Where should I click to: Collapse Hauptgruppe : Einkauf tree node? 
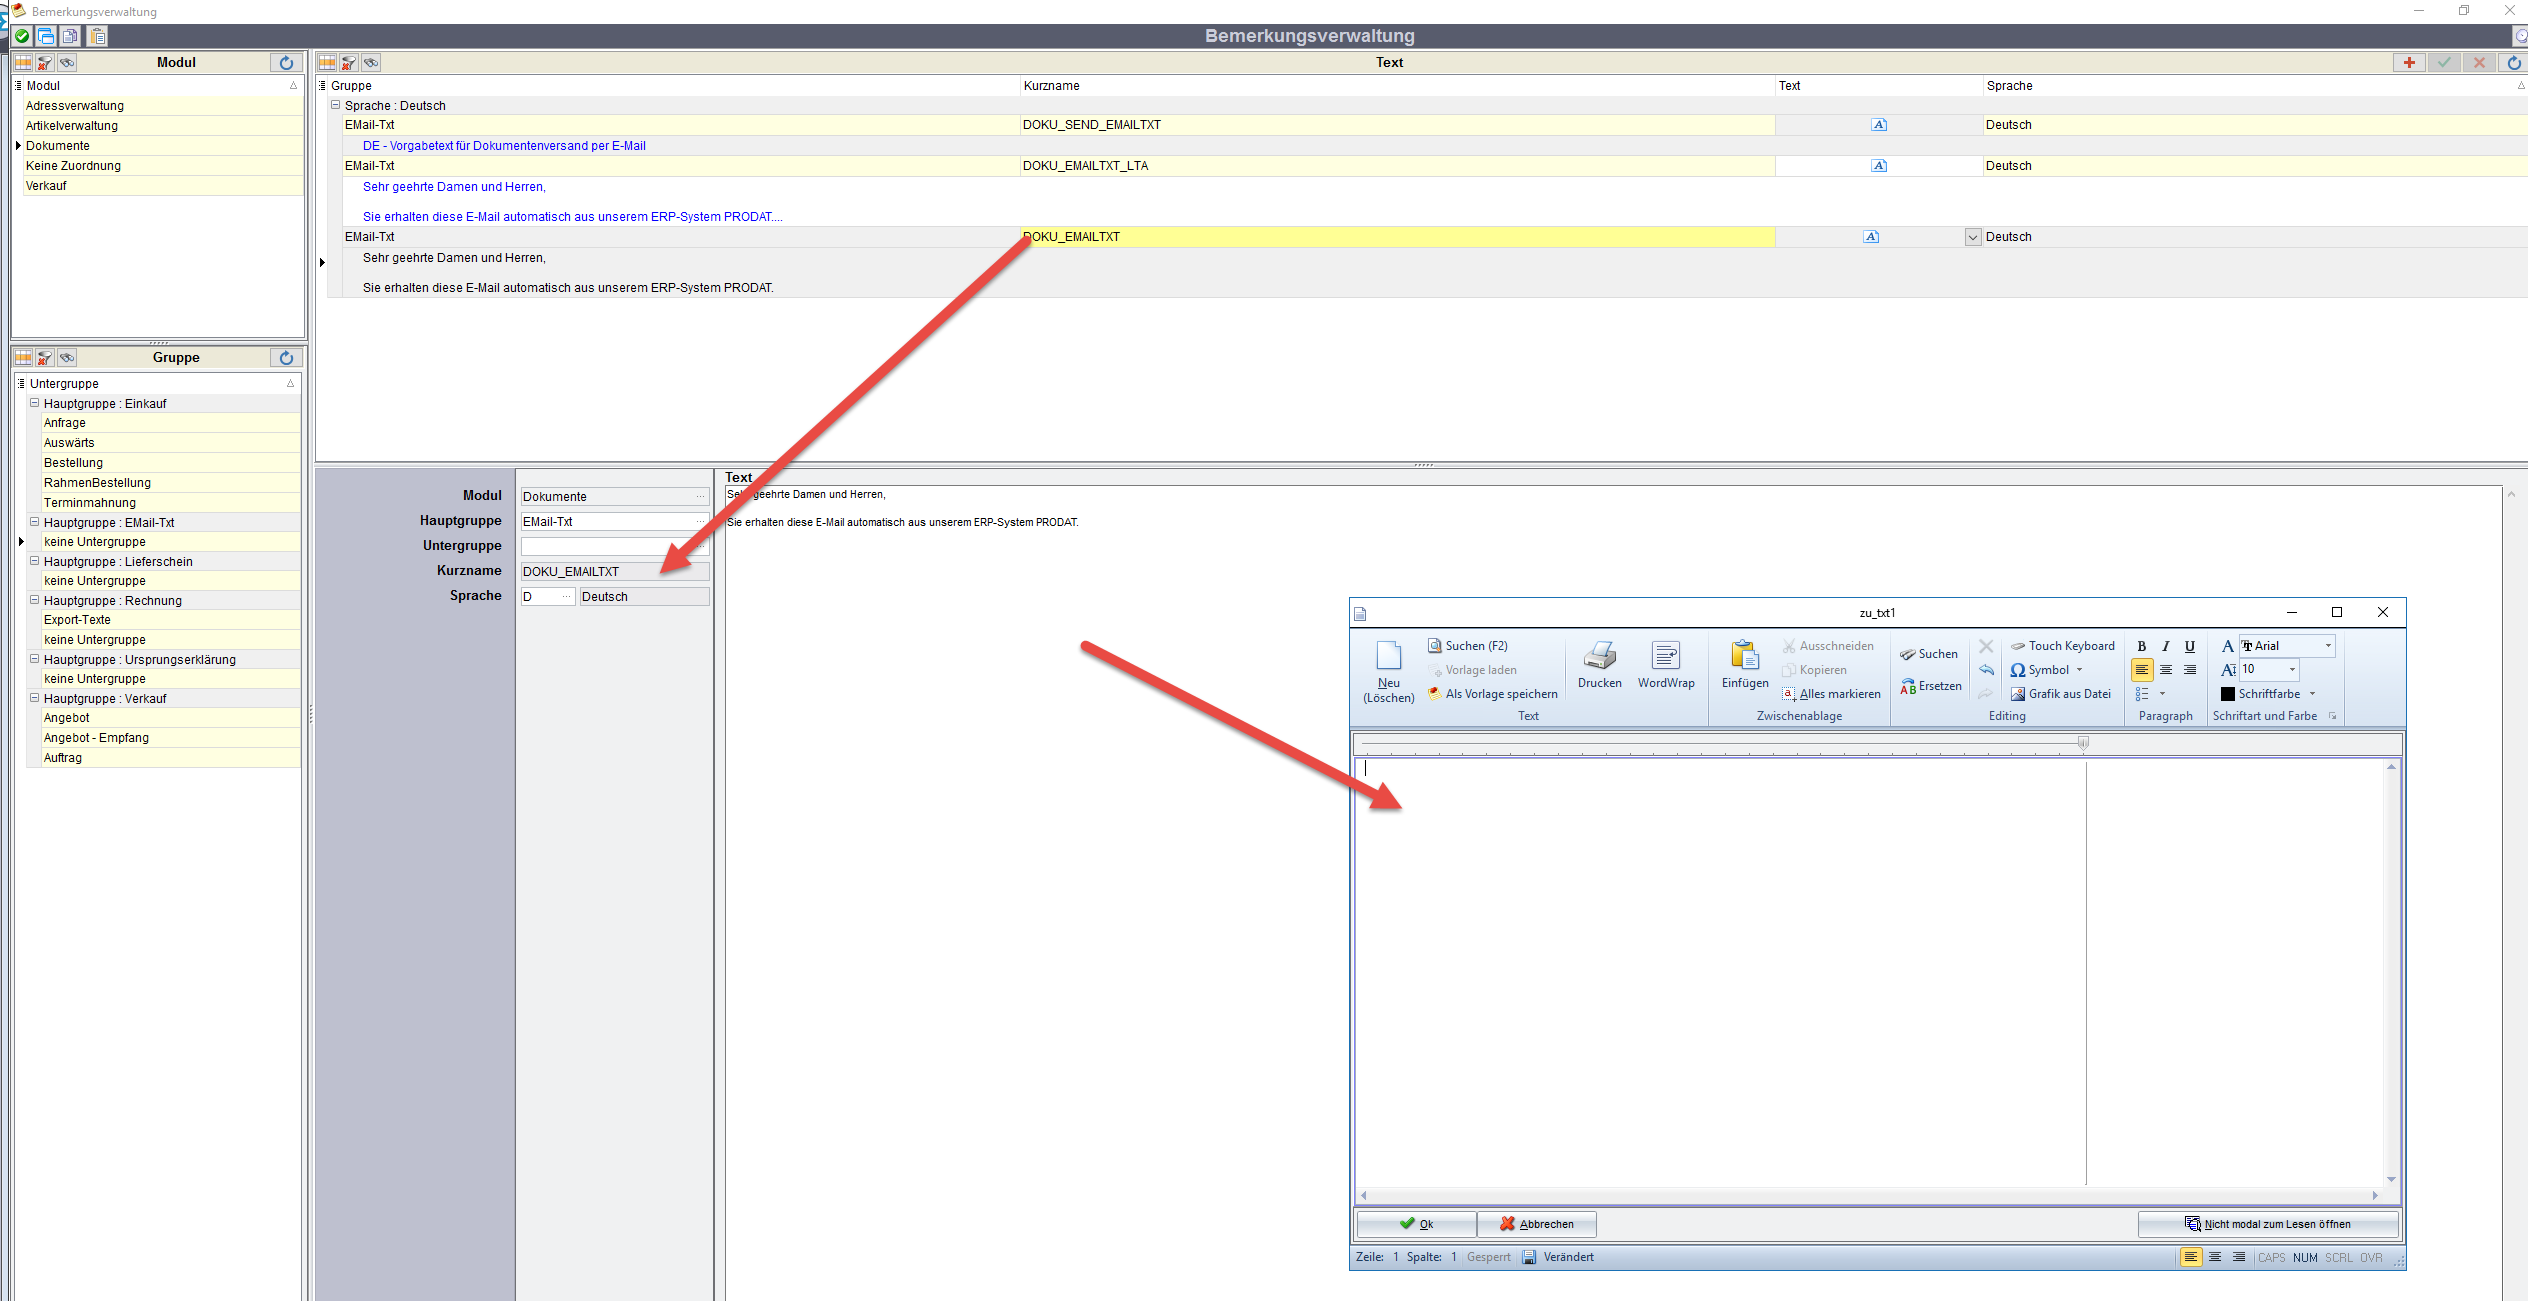(x=34, y=403)
